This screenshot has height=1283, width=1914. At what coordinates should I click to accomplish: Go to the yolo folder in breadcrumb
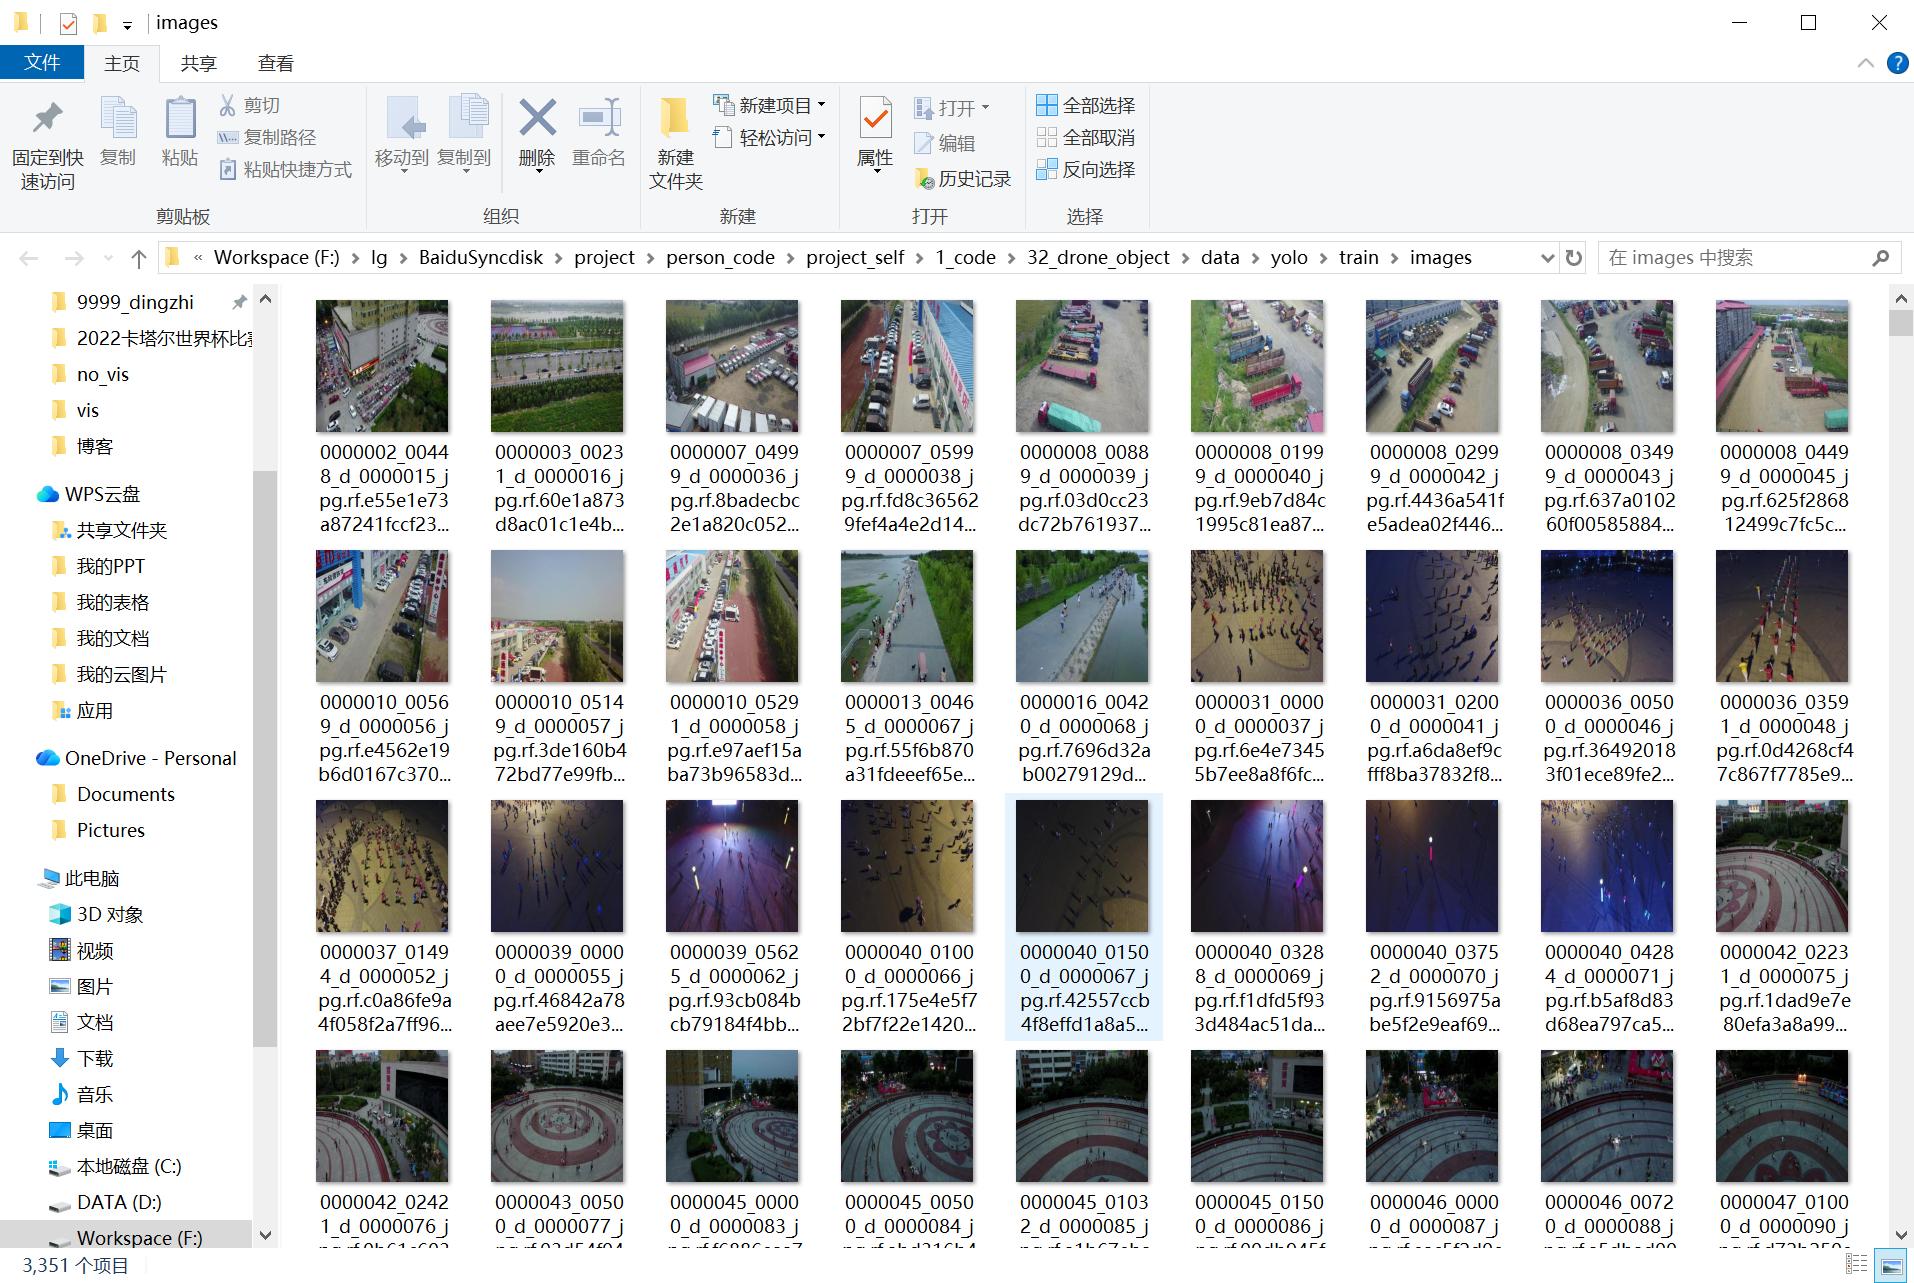pos(1289,258)
